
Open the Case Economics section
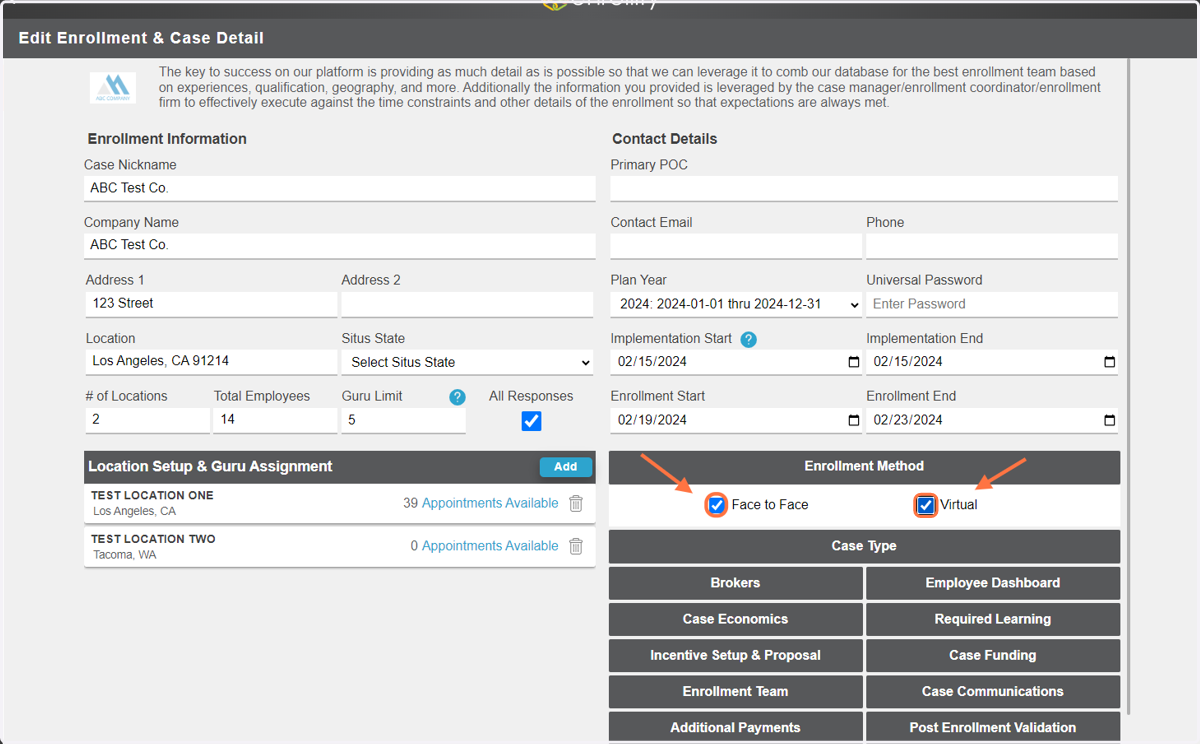click(735, 619)
